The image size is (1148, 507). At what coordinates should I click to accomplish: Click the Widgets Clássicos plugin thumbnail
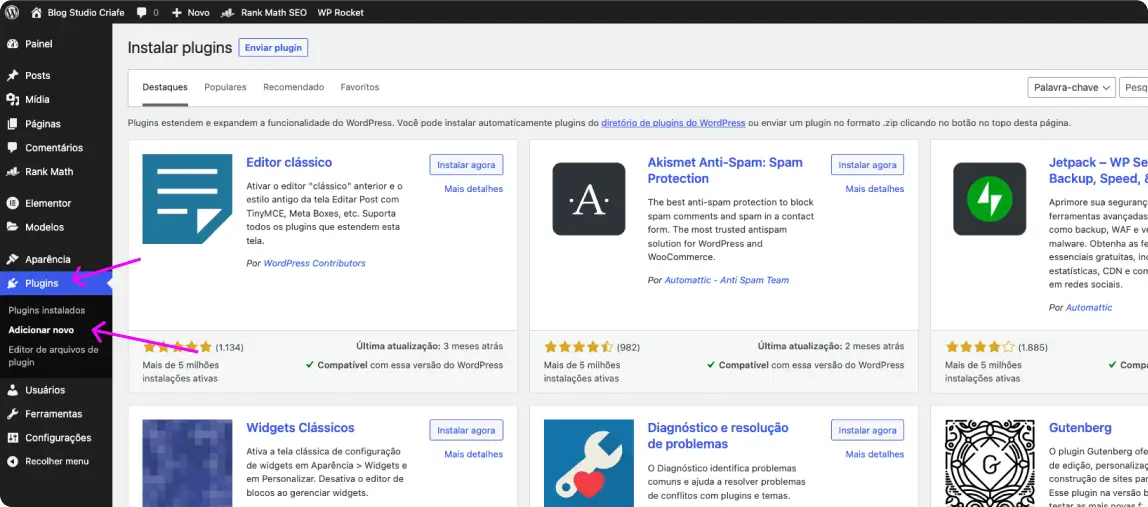tap(187, 463)
